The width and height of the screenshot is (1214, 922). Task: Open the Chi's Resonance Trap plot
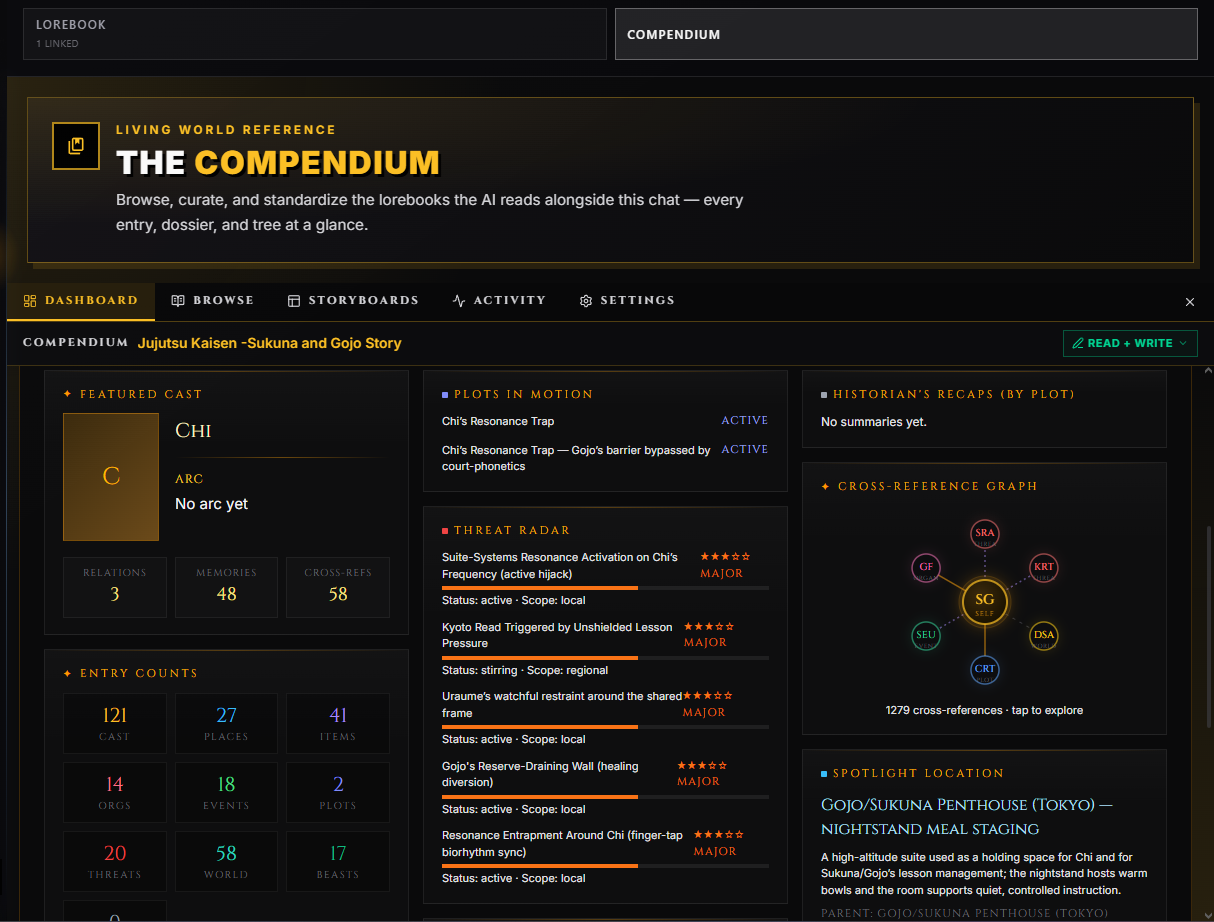[605, 421]
